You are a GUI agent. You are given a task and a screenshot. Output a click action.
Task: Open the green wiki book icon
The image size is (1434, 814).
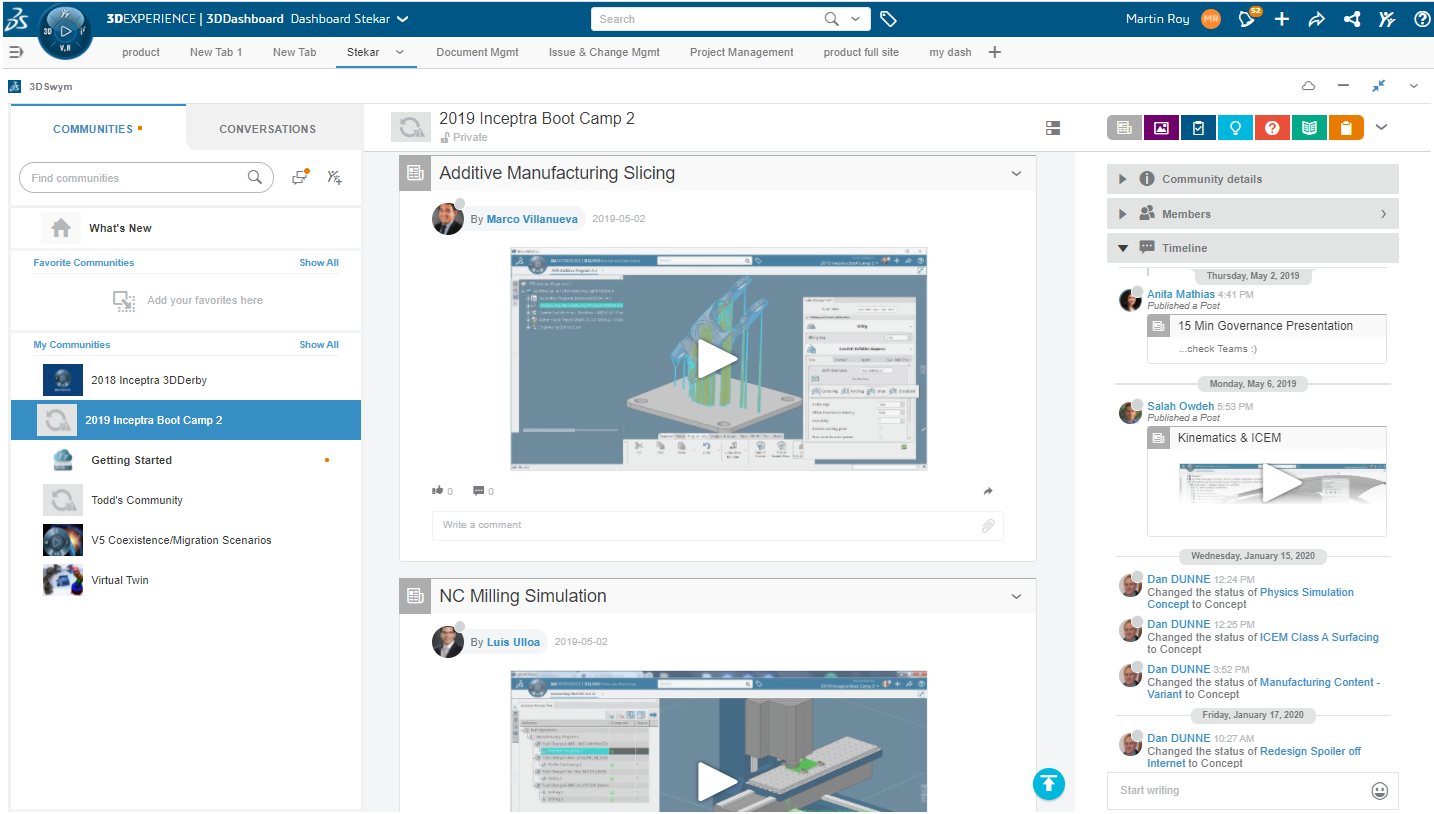pos(1309,128)
